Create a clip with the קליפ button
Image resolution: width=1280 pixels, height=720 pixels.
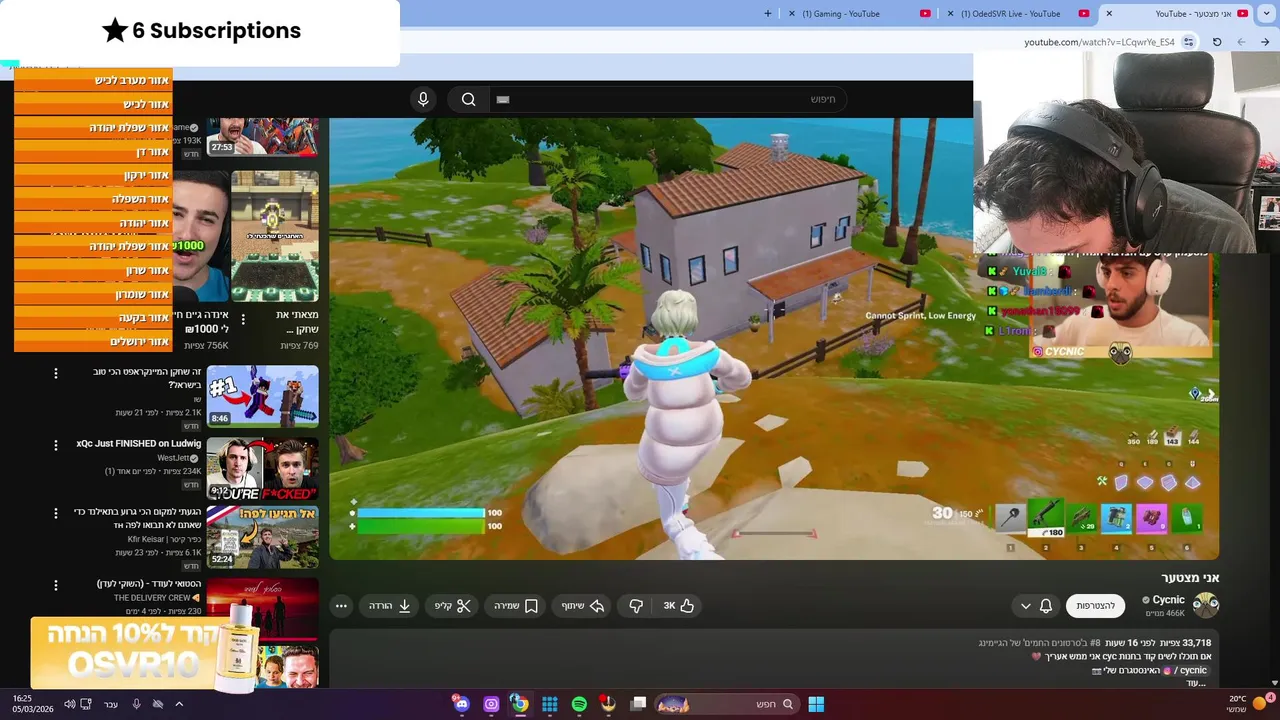pyautogui.click(x=452, y=606)
